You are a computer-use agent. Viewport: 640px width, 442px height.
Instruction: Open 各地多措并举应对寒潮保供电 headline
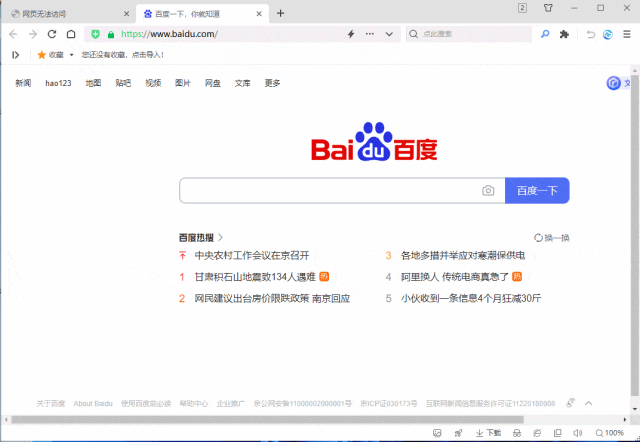point(463,256)
